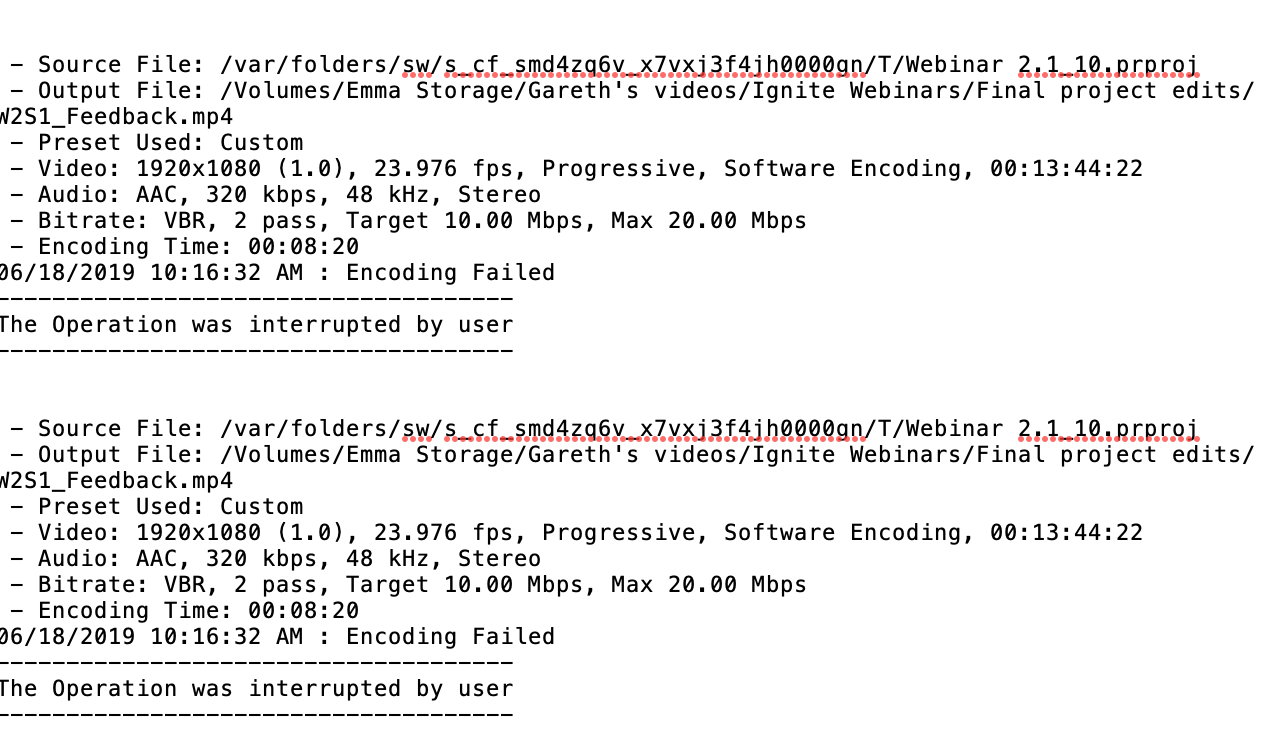This screenshot has width=1266, height=738.
Task: Click "AAC, 320 kbps" in the first Audio line
Action: (227, 195)
